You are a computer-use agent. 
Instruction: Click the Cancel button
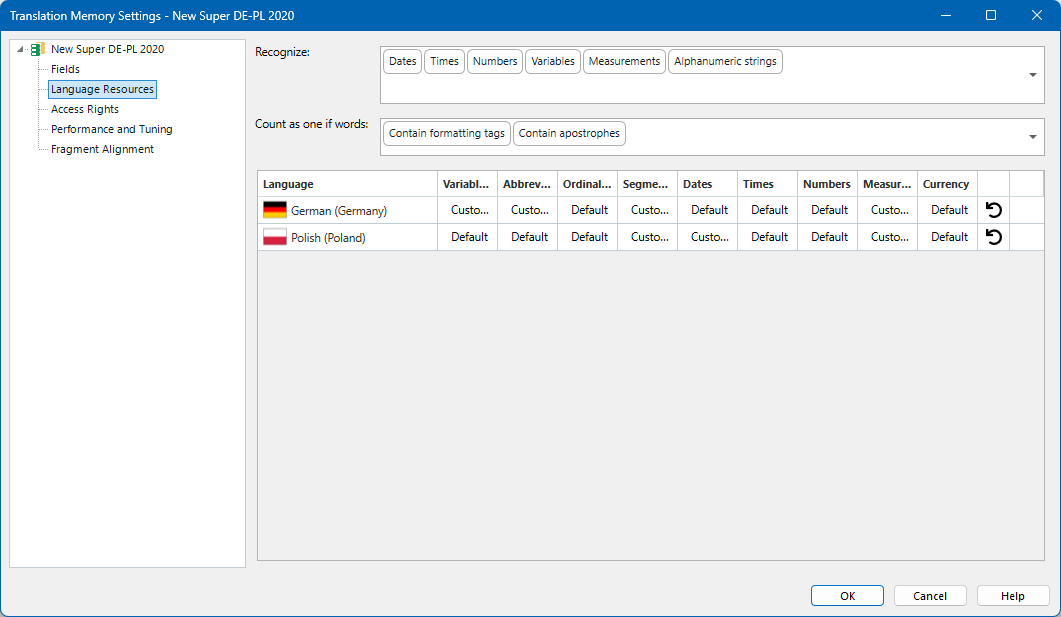pos(930,596)
